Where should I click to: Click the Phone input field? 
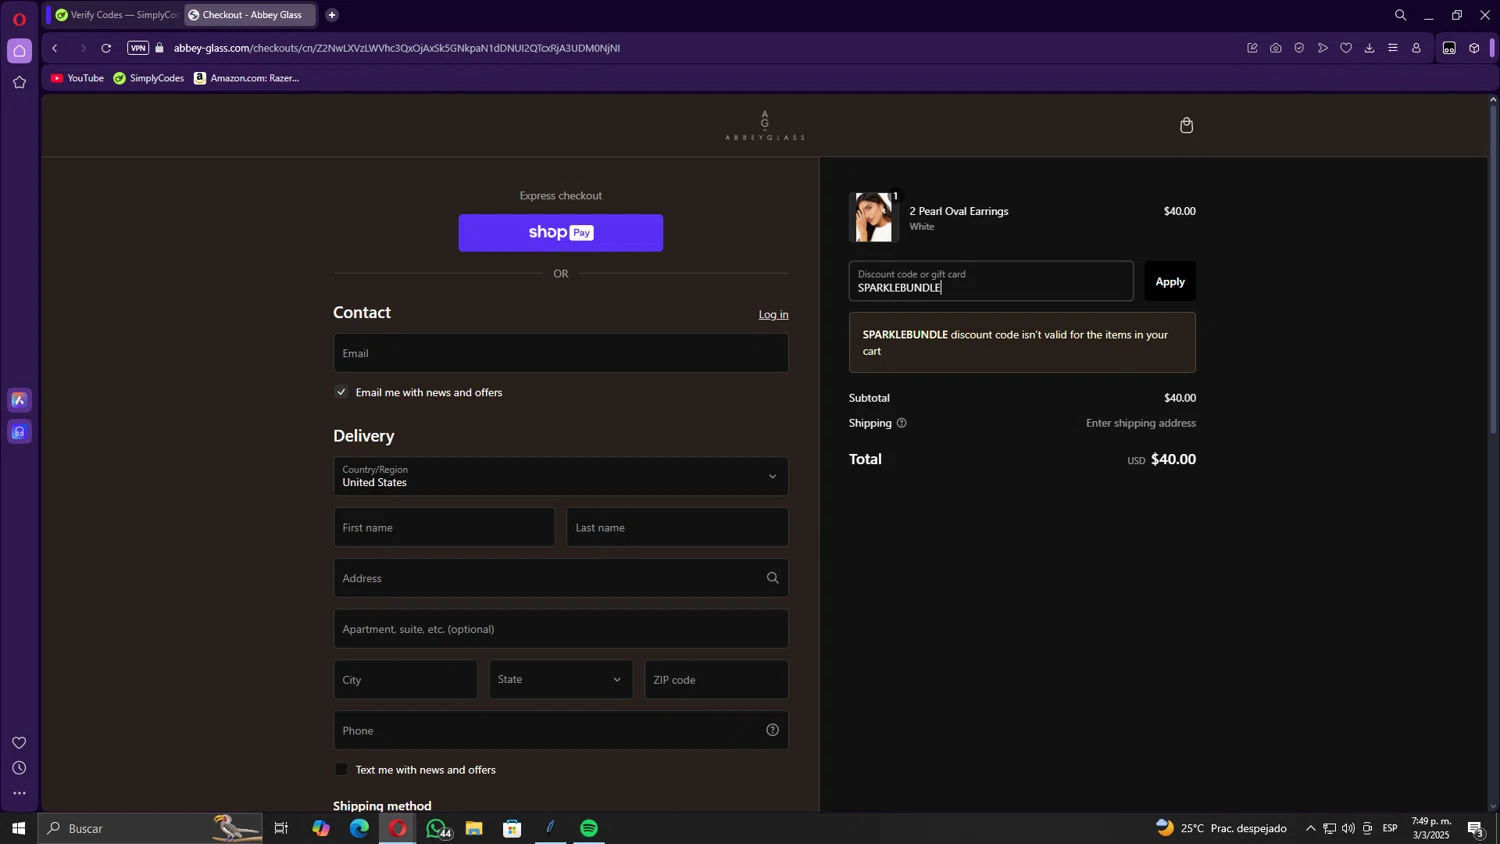(561, 730)
